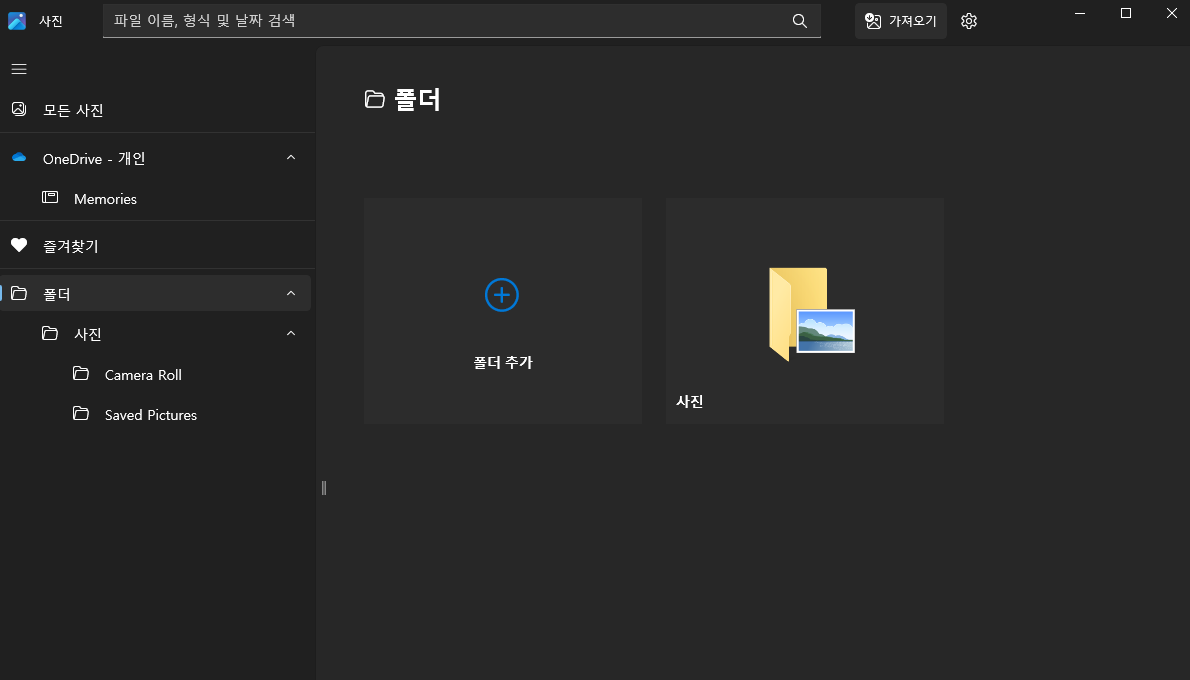
Task: Toggle the hamburger navigation menu
Action: click(19, 69)
